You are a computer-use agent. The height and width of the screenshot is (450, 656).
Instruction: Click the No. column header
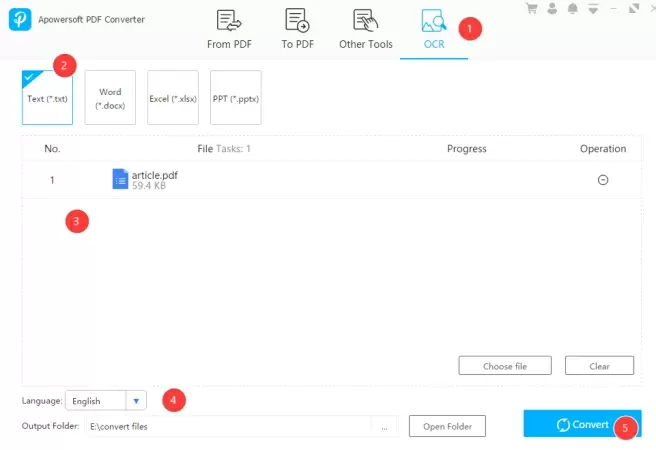point(52,148)
